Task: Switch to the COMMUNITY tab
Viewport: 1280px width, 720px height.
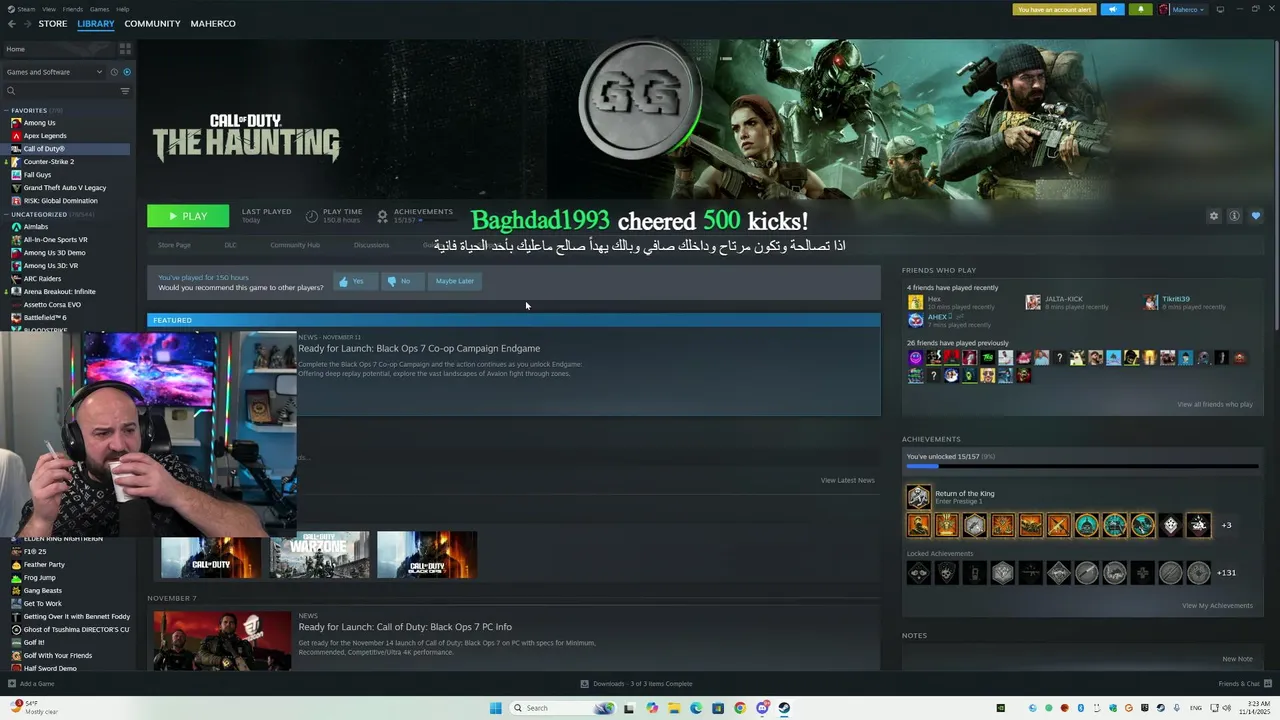Action: (x=152, y=23)
